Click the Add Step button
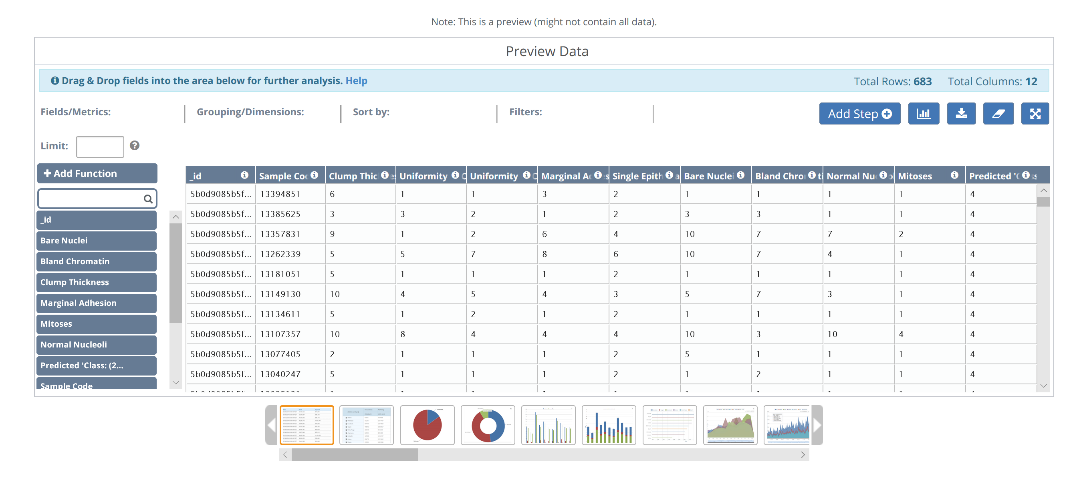This screenshot has width=1083, height=478. pyautogui.click(x=859, y=114)
